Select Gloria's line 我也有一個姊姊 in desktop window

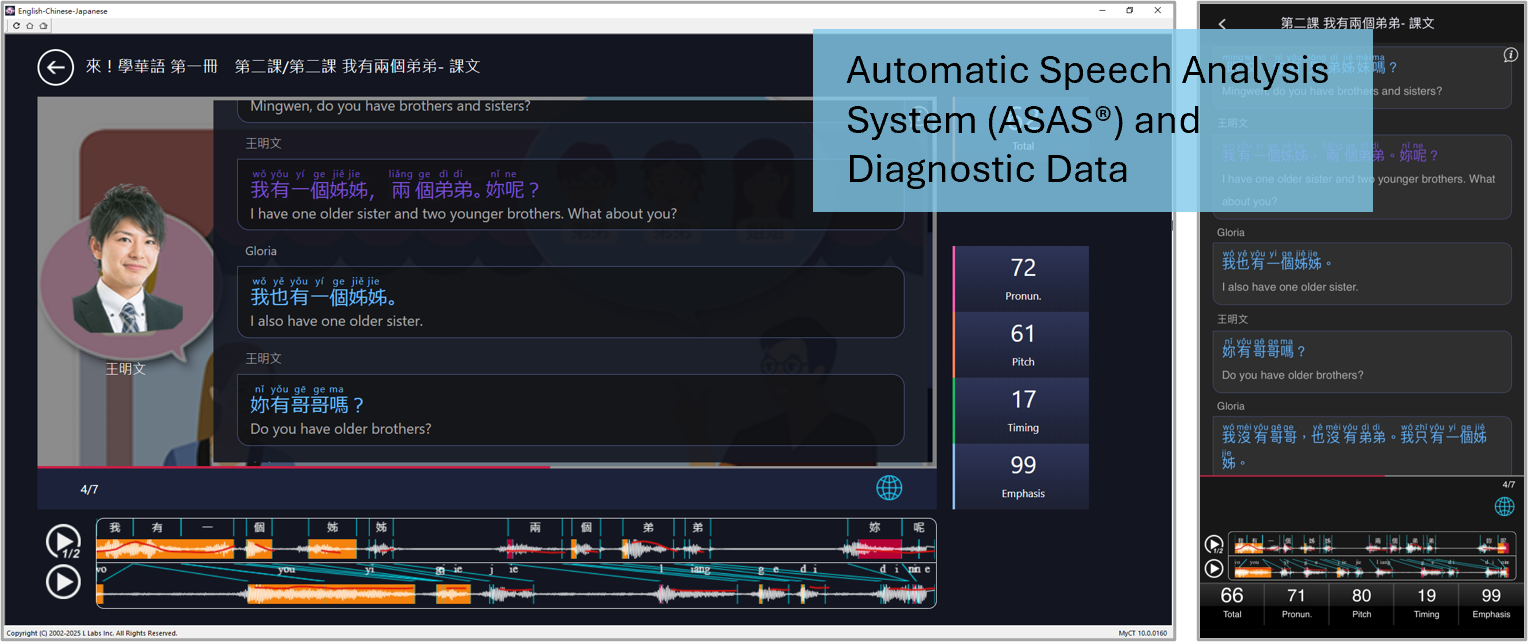570,301
